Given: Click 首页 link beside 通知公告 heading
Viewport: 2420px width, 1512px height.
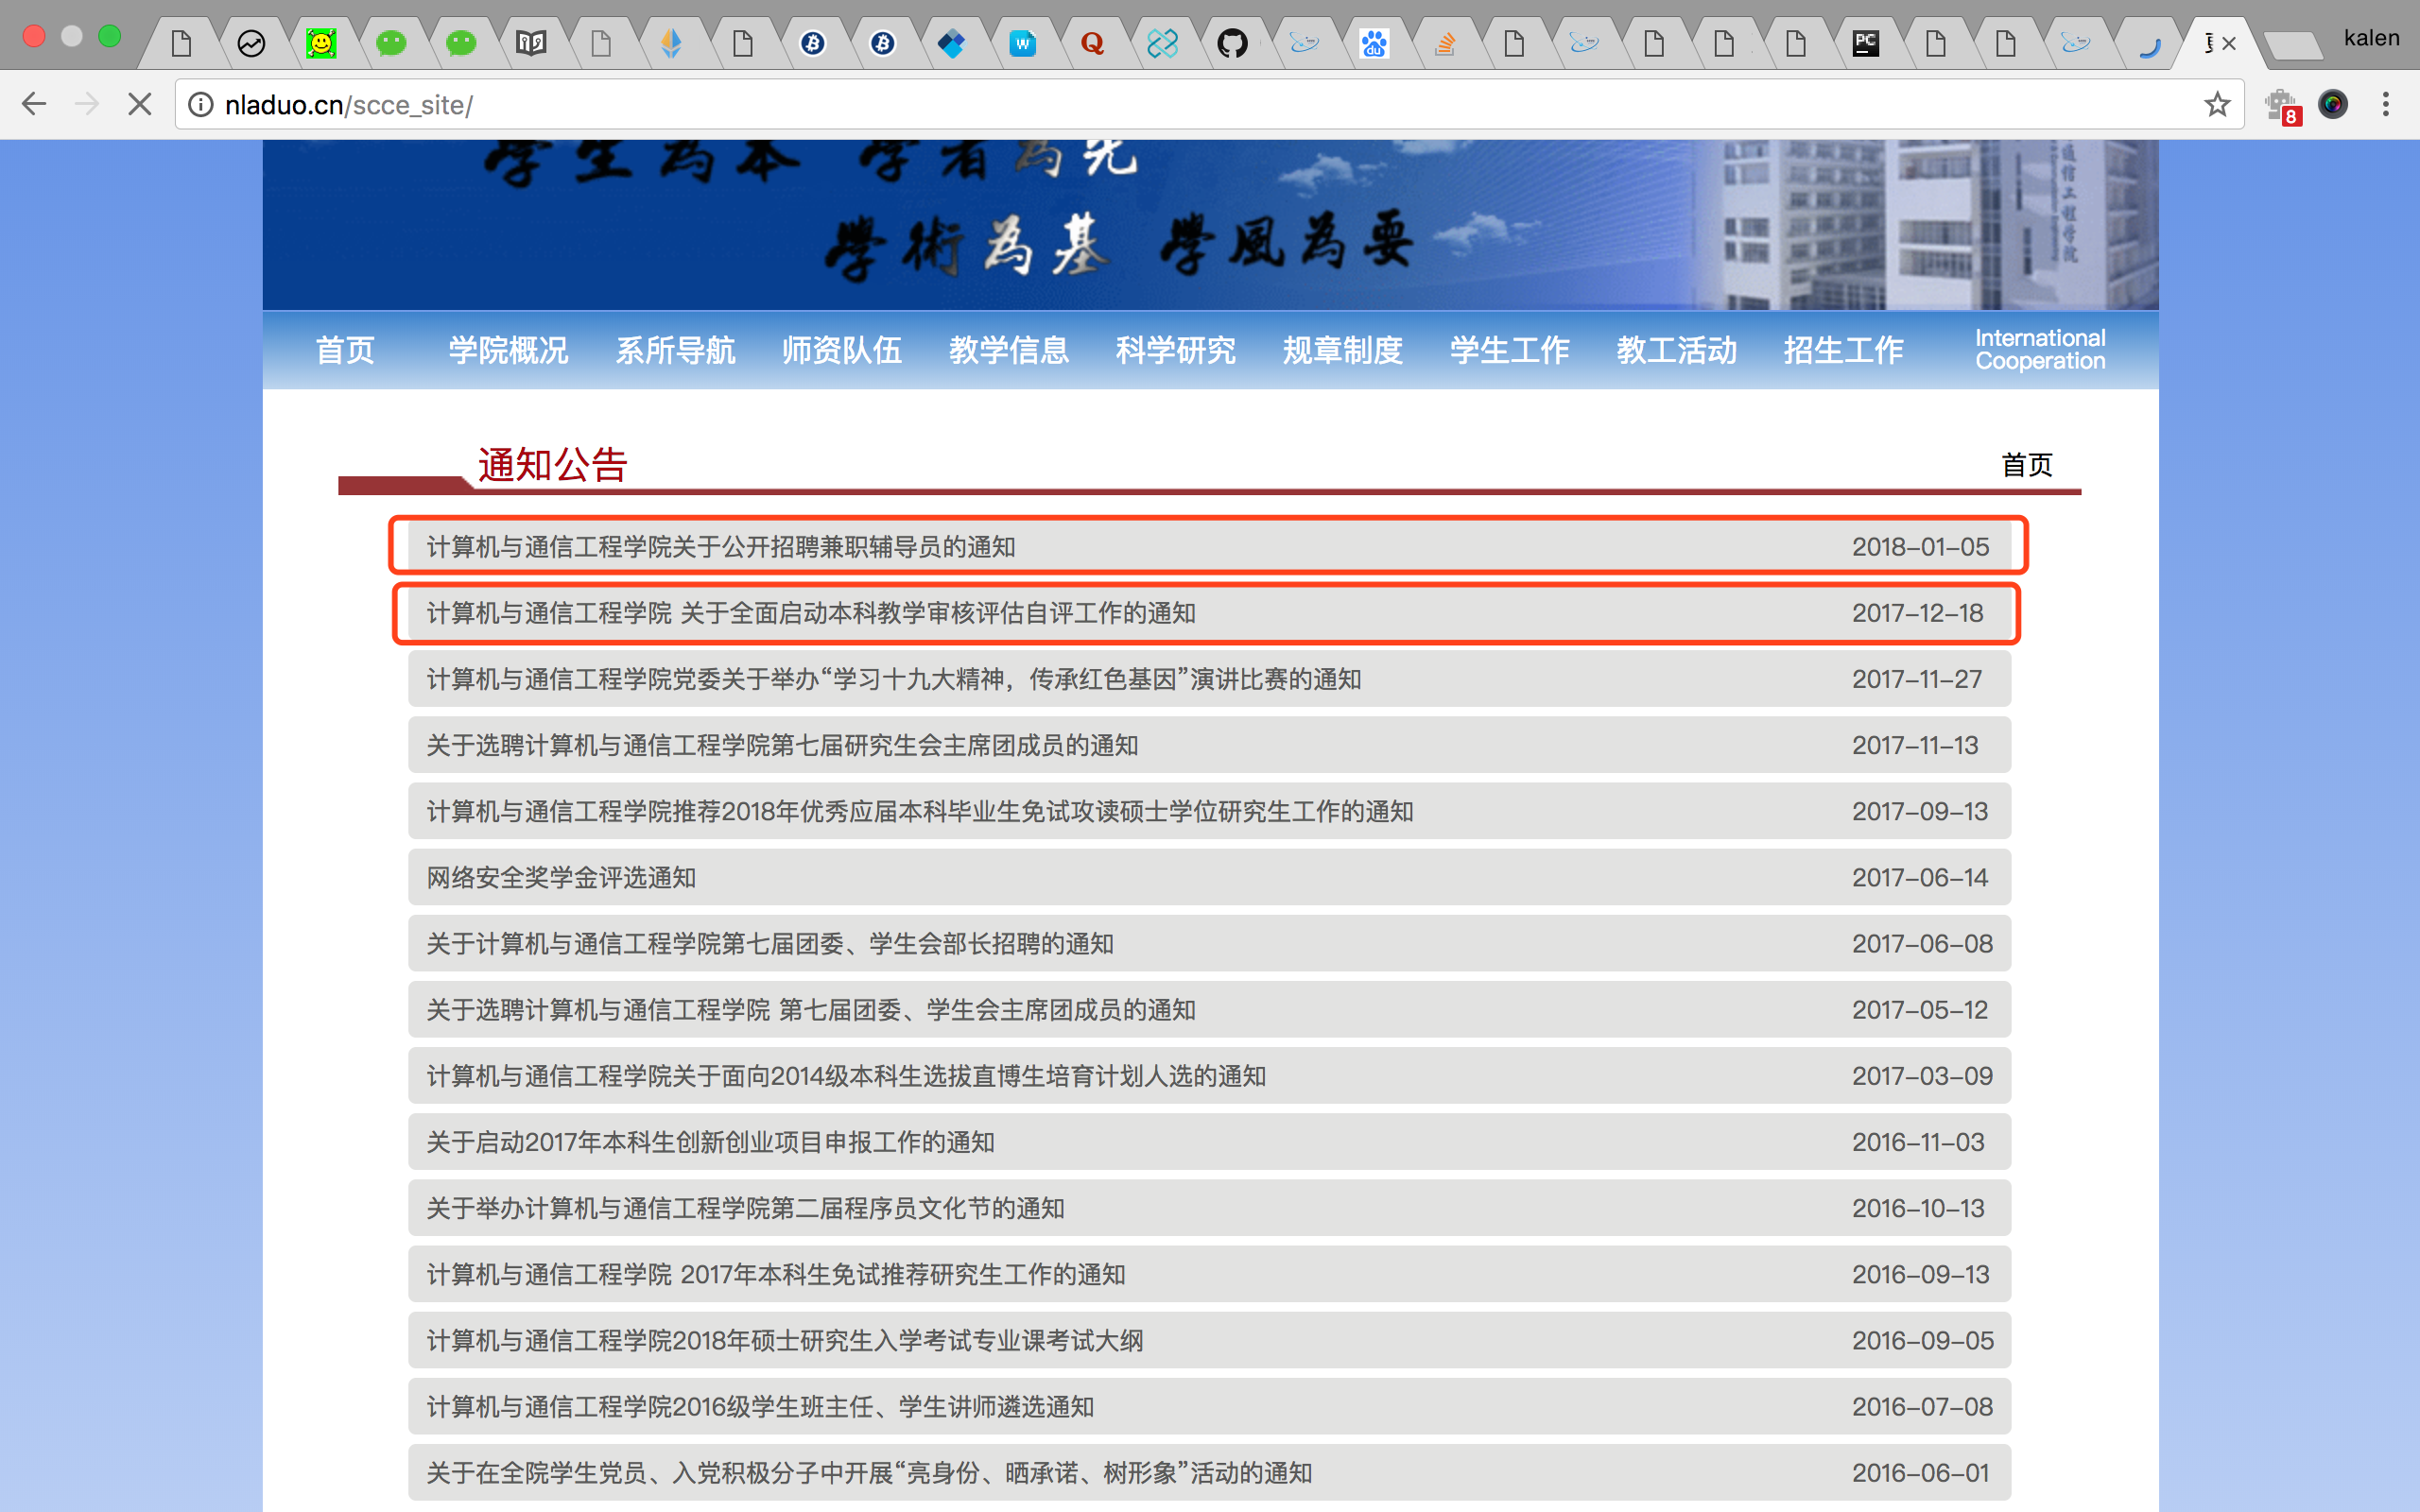Looking at the screenshot, I should pos(2026,465).
